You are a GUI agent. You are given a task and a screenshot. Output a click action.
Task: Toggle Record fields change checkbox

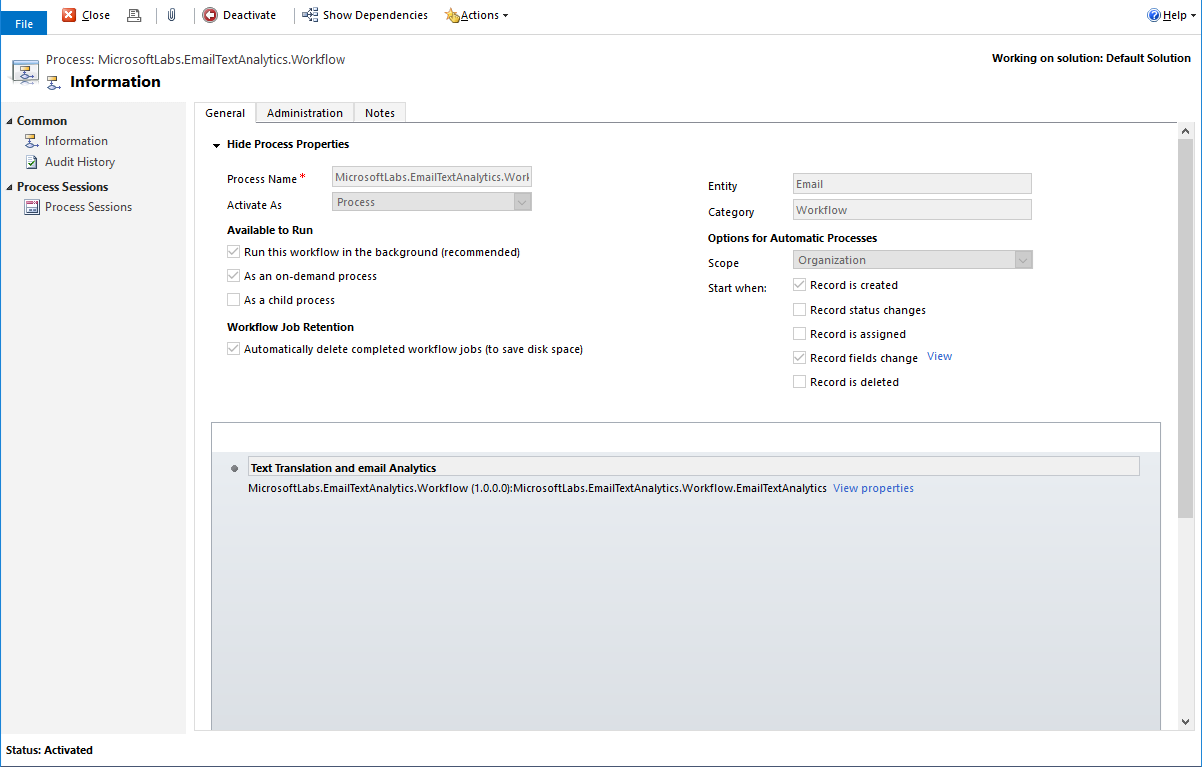click(x=799, y=357)
